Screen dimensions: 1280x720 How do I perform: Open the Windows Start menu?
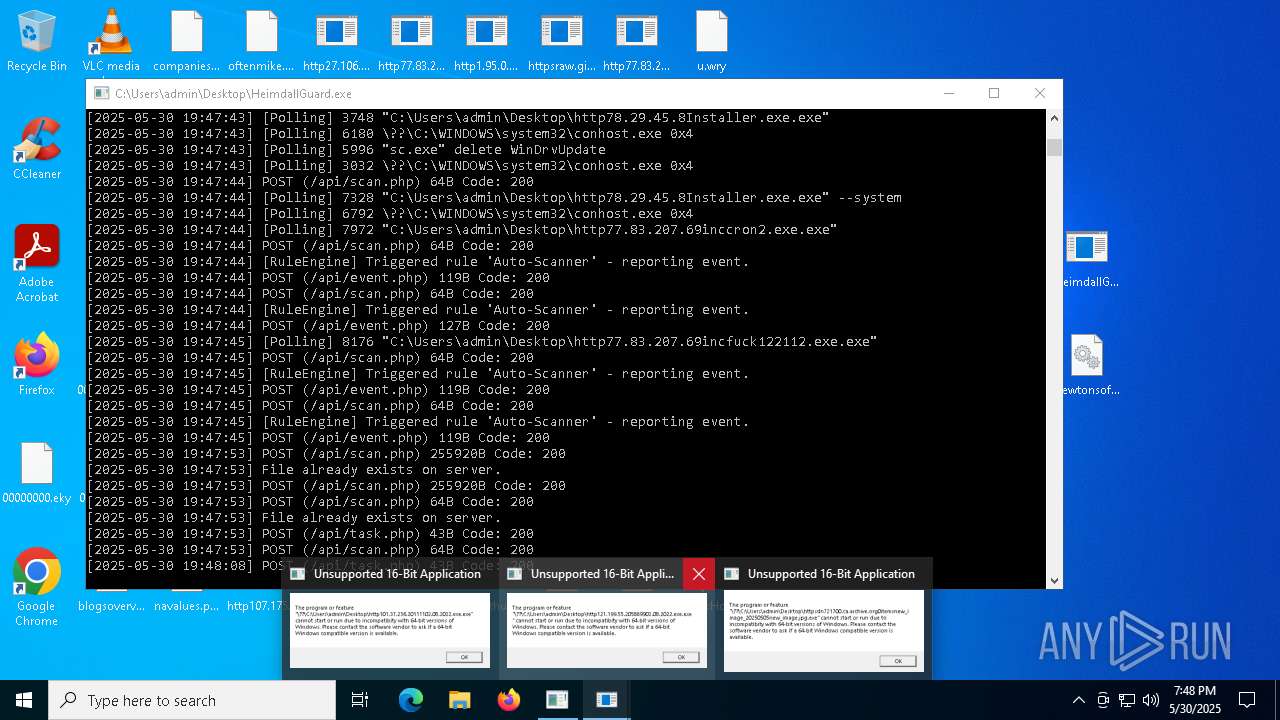[x=24, y=700]
